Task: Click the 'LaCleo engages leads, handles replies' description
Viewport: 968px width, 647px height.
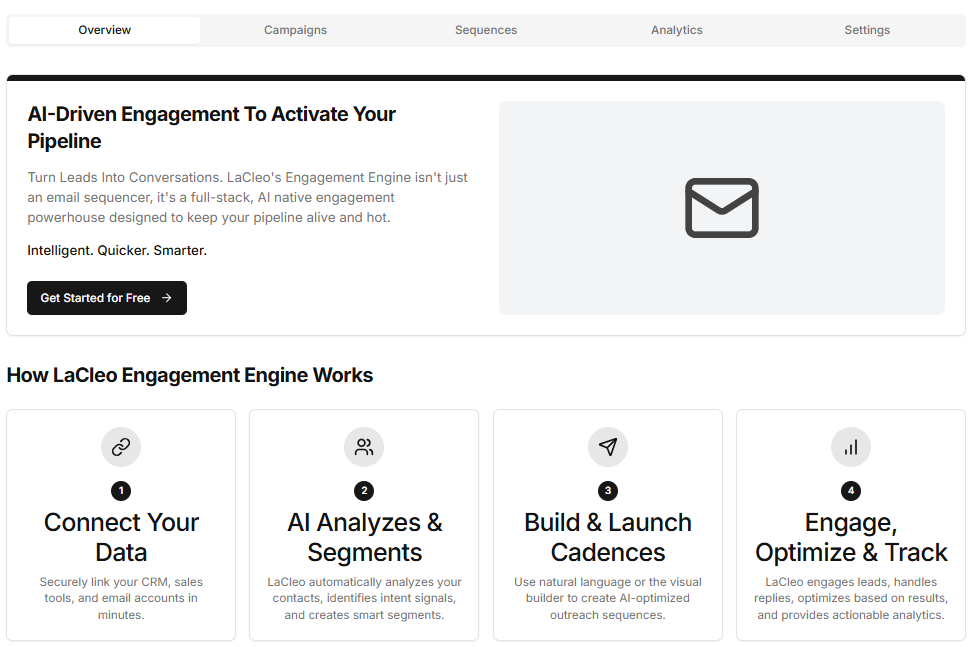Action: click(851, 598)
